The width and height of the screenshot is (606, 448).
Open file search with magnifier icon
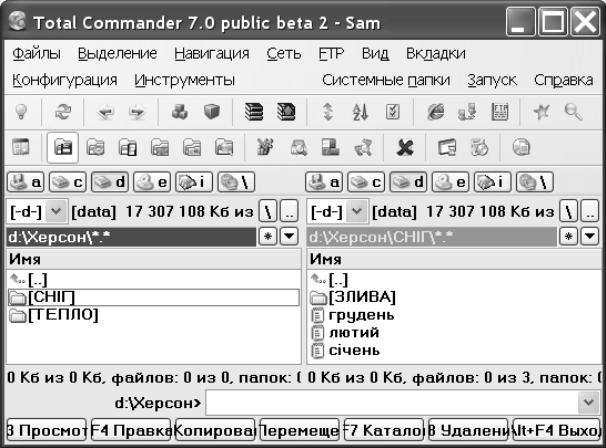pos(574,112)
